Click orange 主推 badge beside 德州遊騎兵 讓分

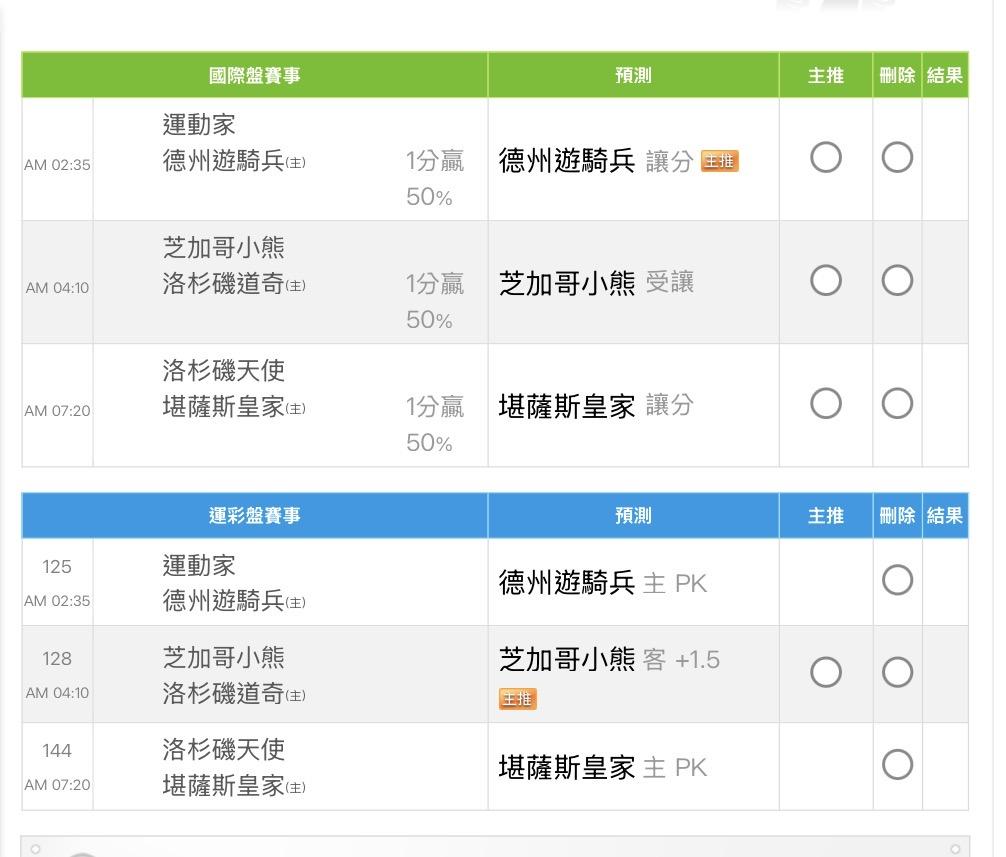point(719,162)
